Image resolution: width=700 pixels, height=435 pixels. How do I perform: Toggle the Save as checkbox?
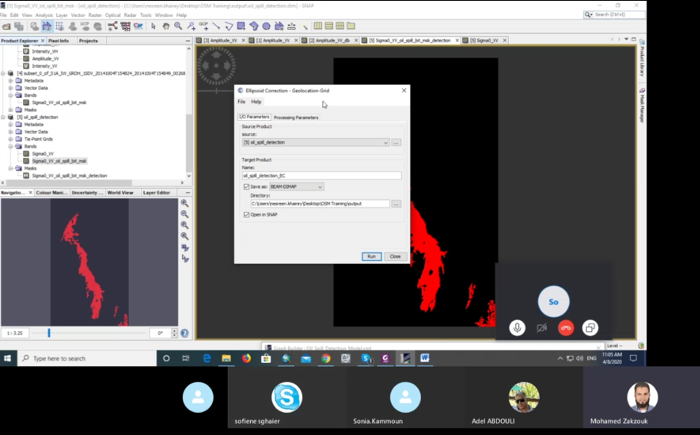point(246,187)
